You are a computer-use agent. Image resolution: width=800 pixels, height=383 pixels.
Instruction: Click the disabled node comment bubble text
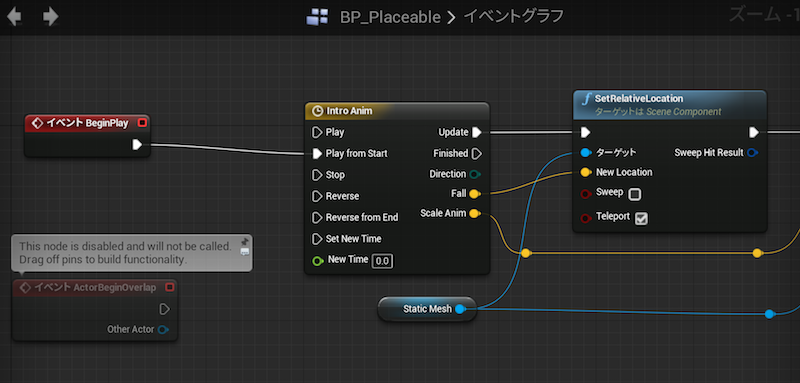click(125, 253)
